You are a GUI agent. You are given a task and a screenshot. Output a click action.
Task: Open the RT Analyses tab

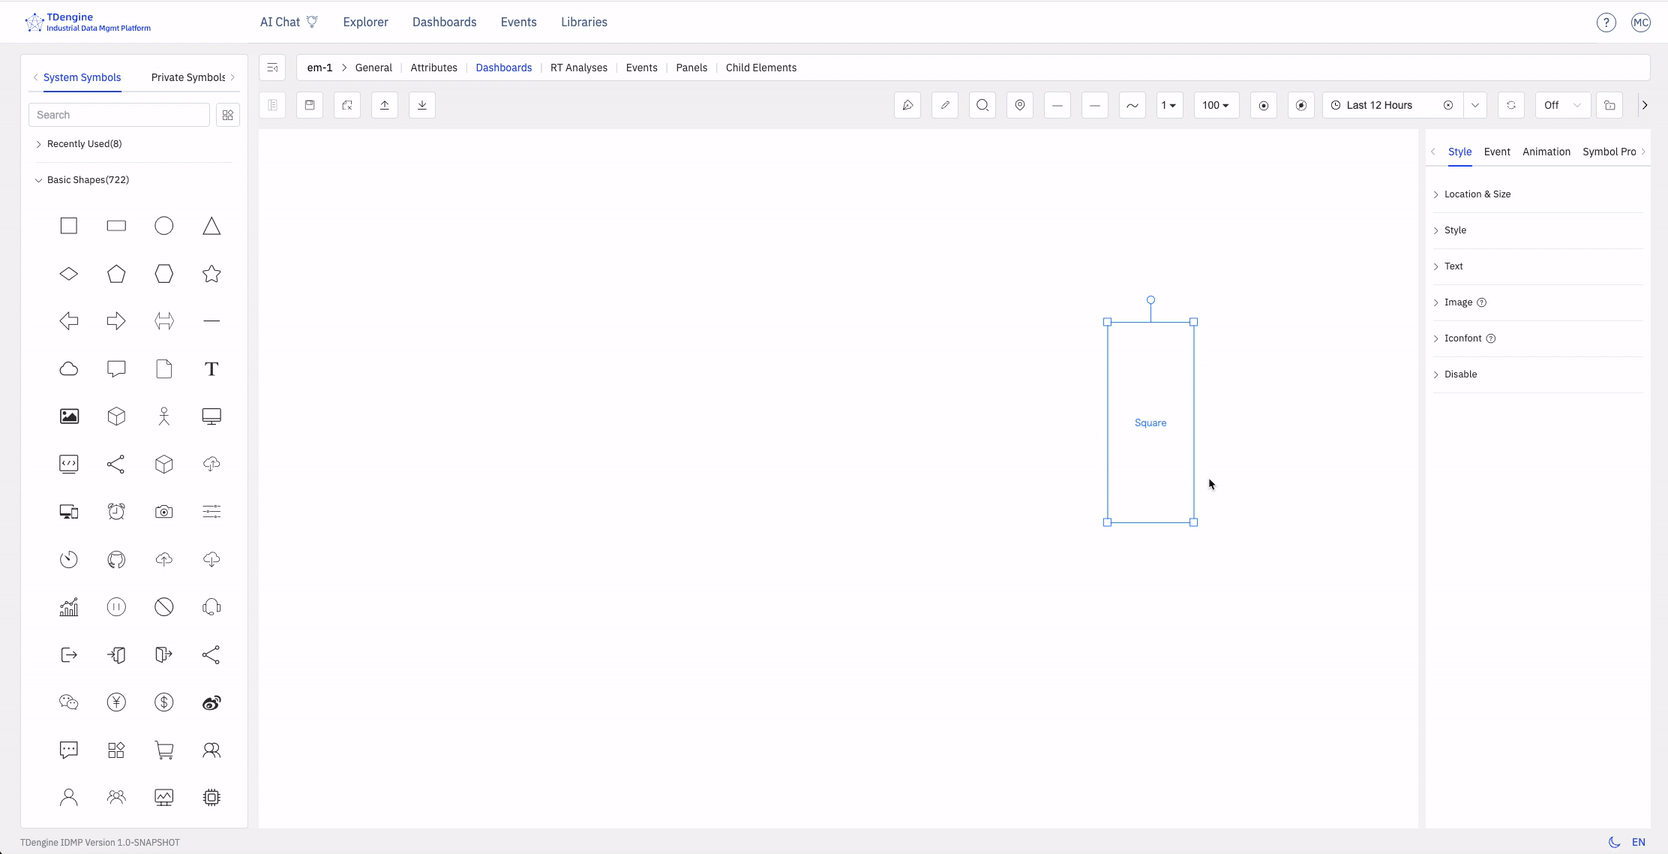pos(579,68)
